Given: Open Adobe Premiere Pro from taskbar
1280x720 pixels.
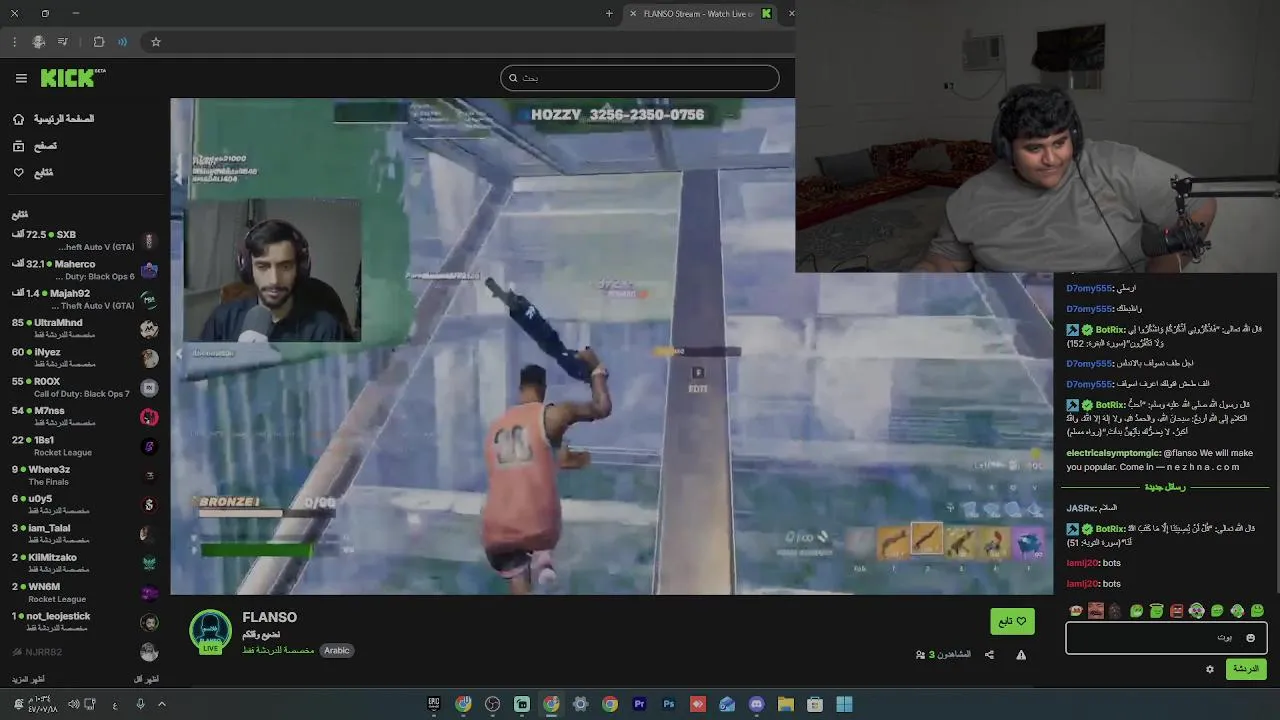Looking at the screenshot, I should 639,704.
